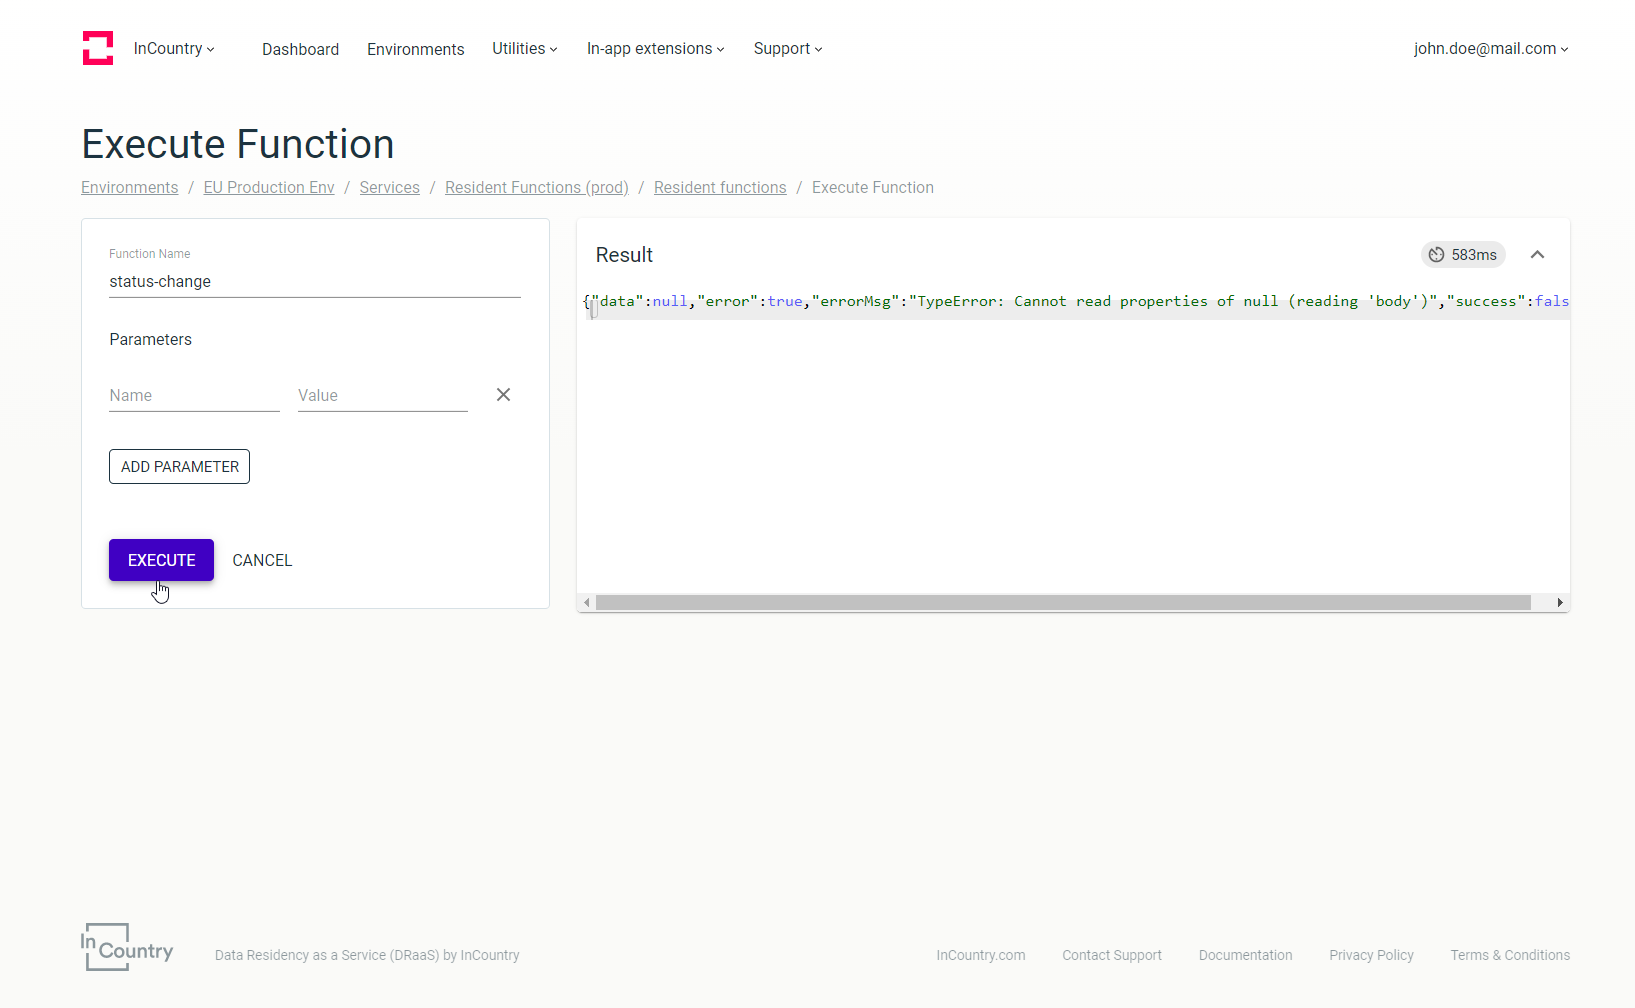Open Documentation footer link

(1245, 955)
